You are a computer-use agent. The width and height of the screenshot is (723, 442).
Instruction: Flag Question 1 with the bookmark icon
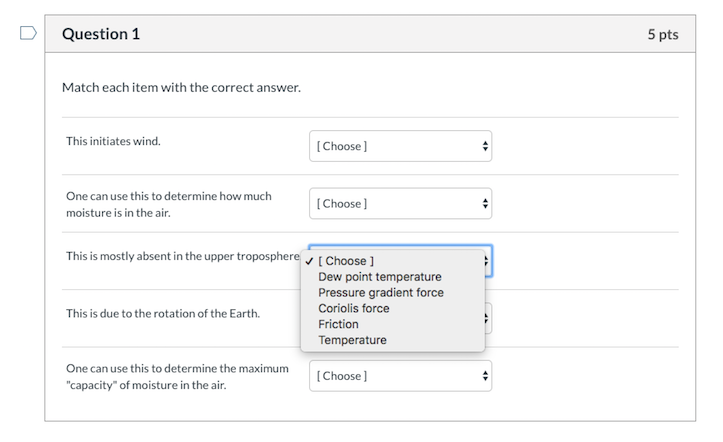point(28,33)
